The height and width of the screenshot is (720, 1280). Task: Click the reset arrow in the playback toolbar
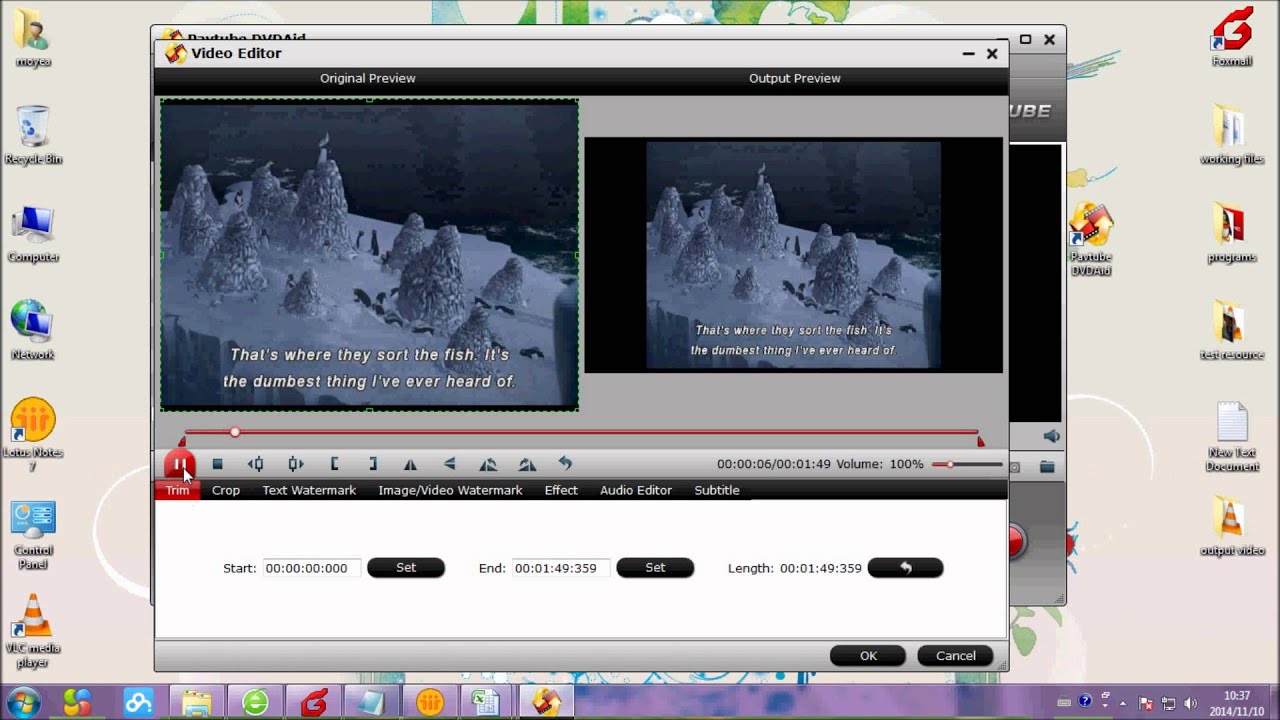(x=565, y=464)
